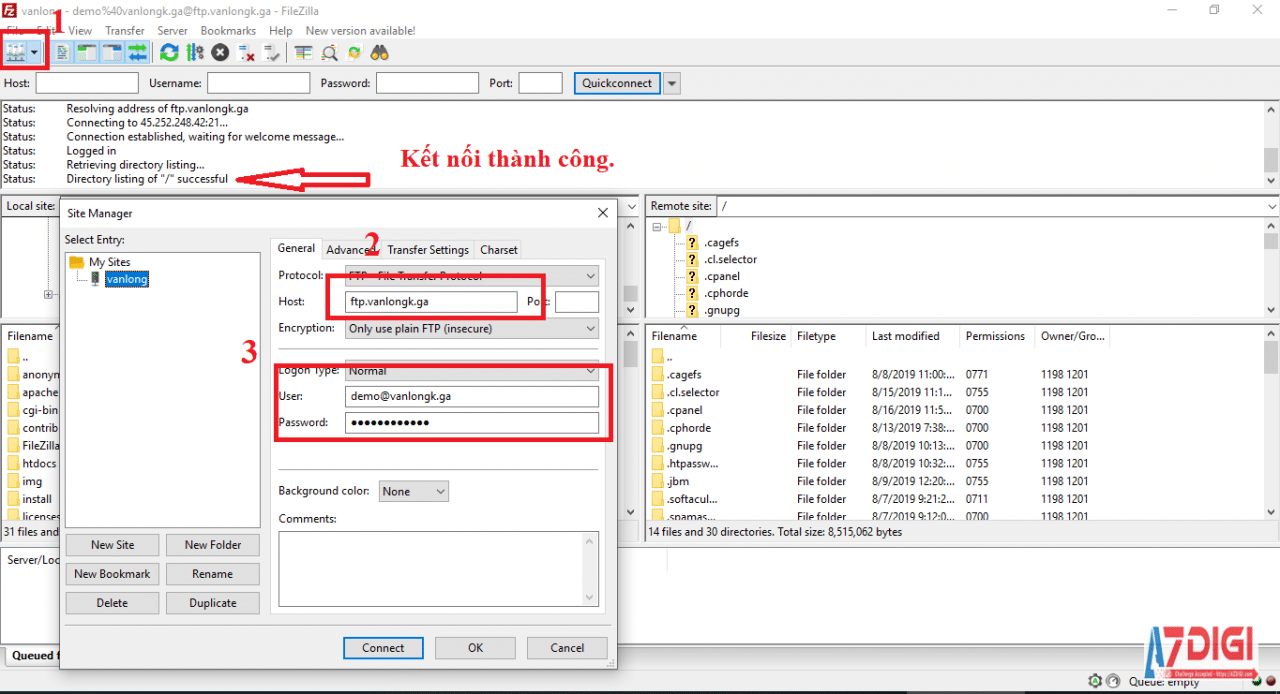Screen dimensions: 1280x694
Task: Click the User field with demo@vanlongk.ga
Action: (x=472, y=396)
